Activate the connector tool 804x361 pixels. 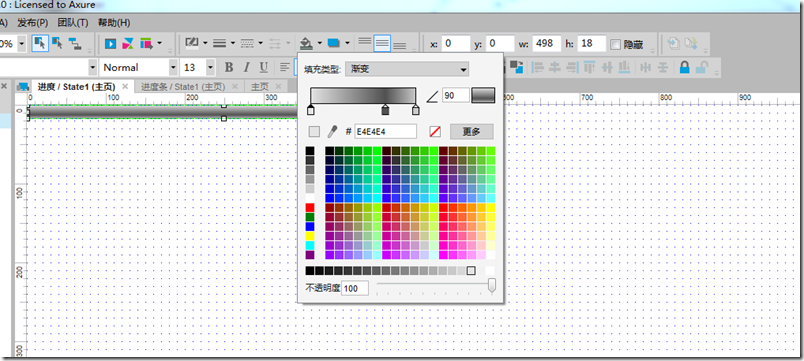[75, 44]
